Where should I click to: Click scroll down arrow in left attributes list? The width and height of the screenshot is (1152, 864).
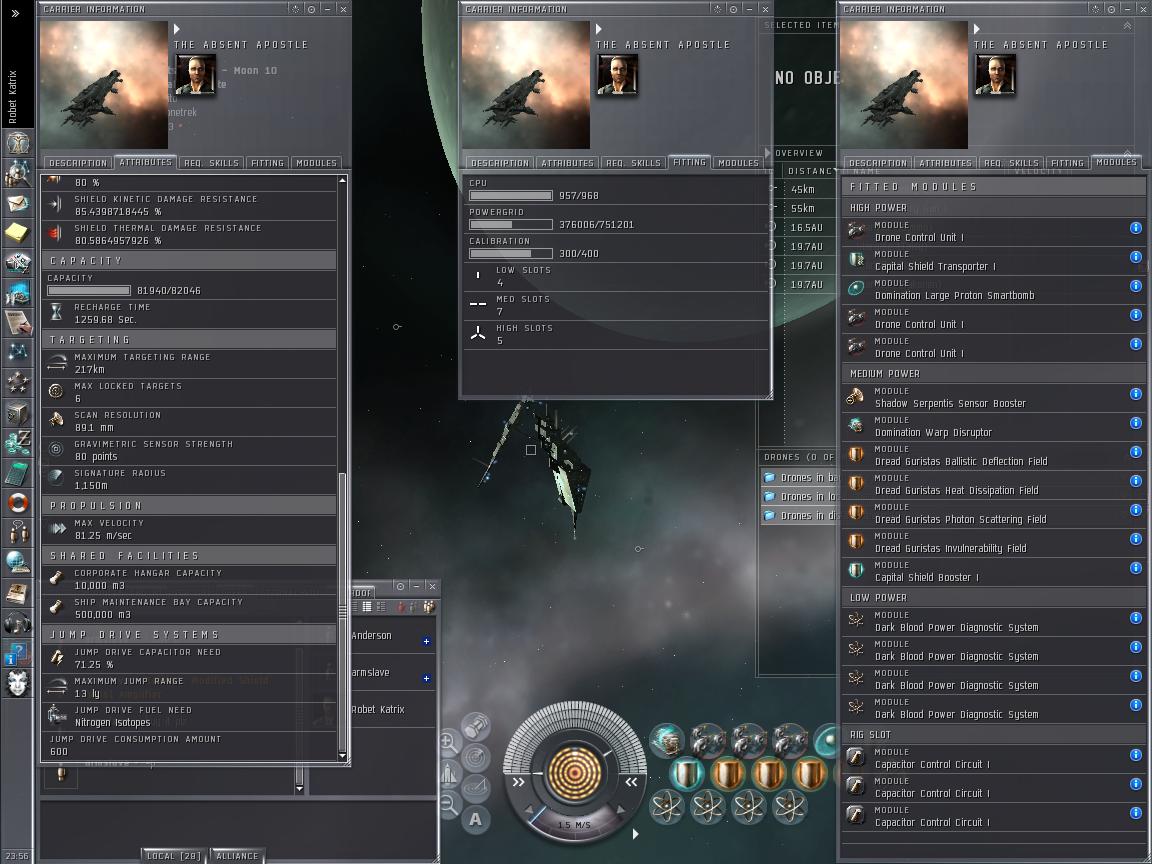point(342,756)
